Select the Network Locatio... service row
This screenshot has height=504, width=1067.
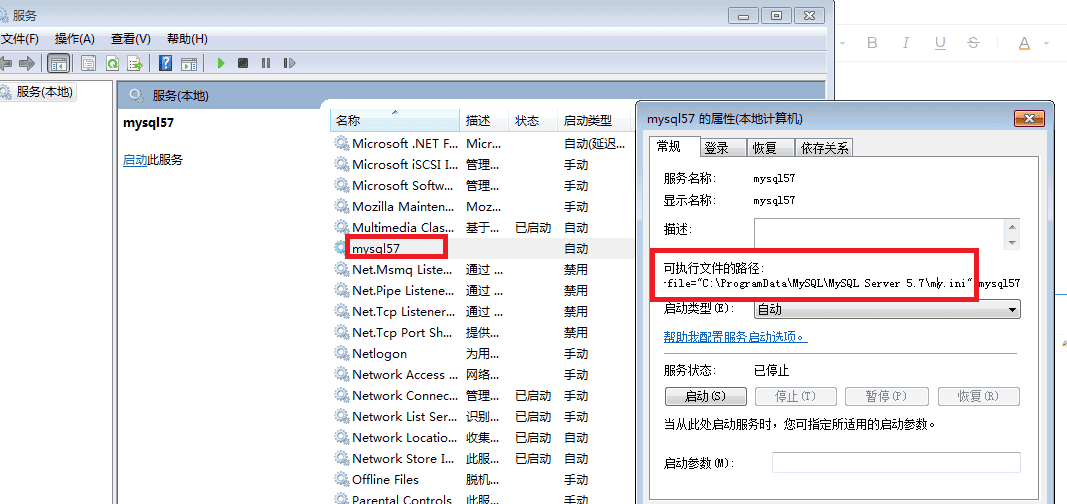pos(482,437)
